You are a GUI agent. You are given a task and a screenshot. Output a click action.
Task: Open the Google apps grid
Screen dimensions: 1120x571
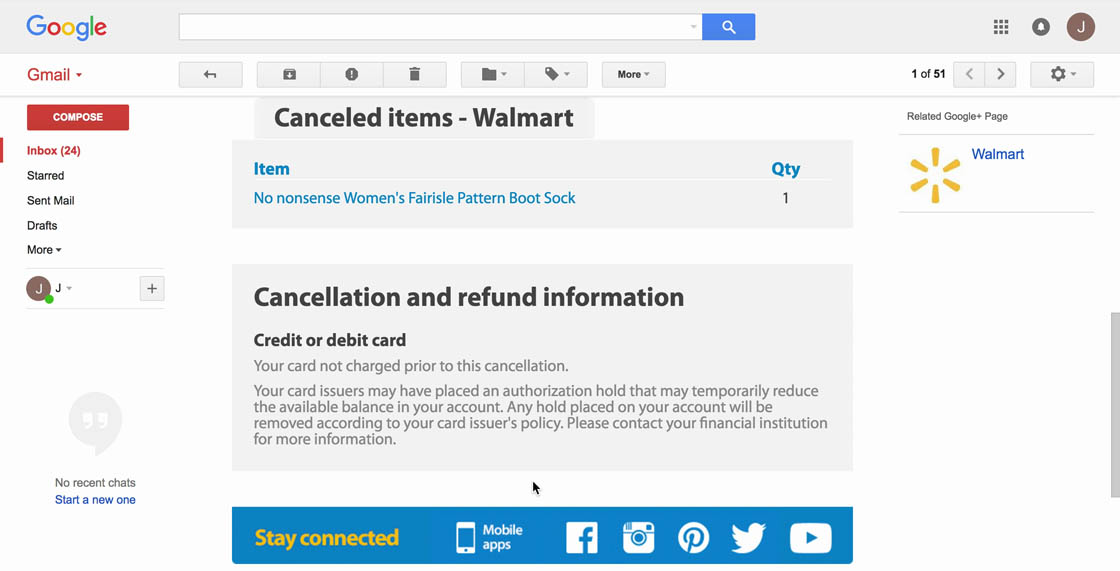pos(1001,27)
